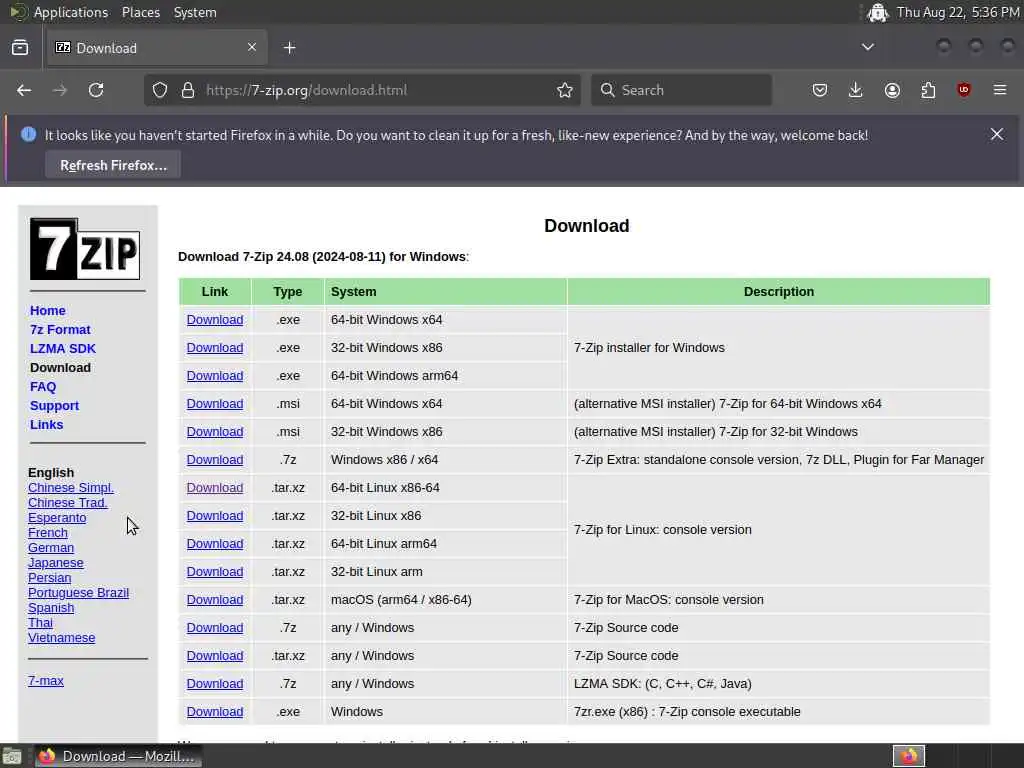Open the 7-max link
The width and height of the screenshot is (1024, 768).
click(x=46, y=680)
